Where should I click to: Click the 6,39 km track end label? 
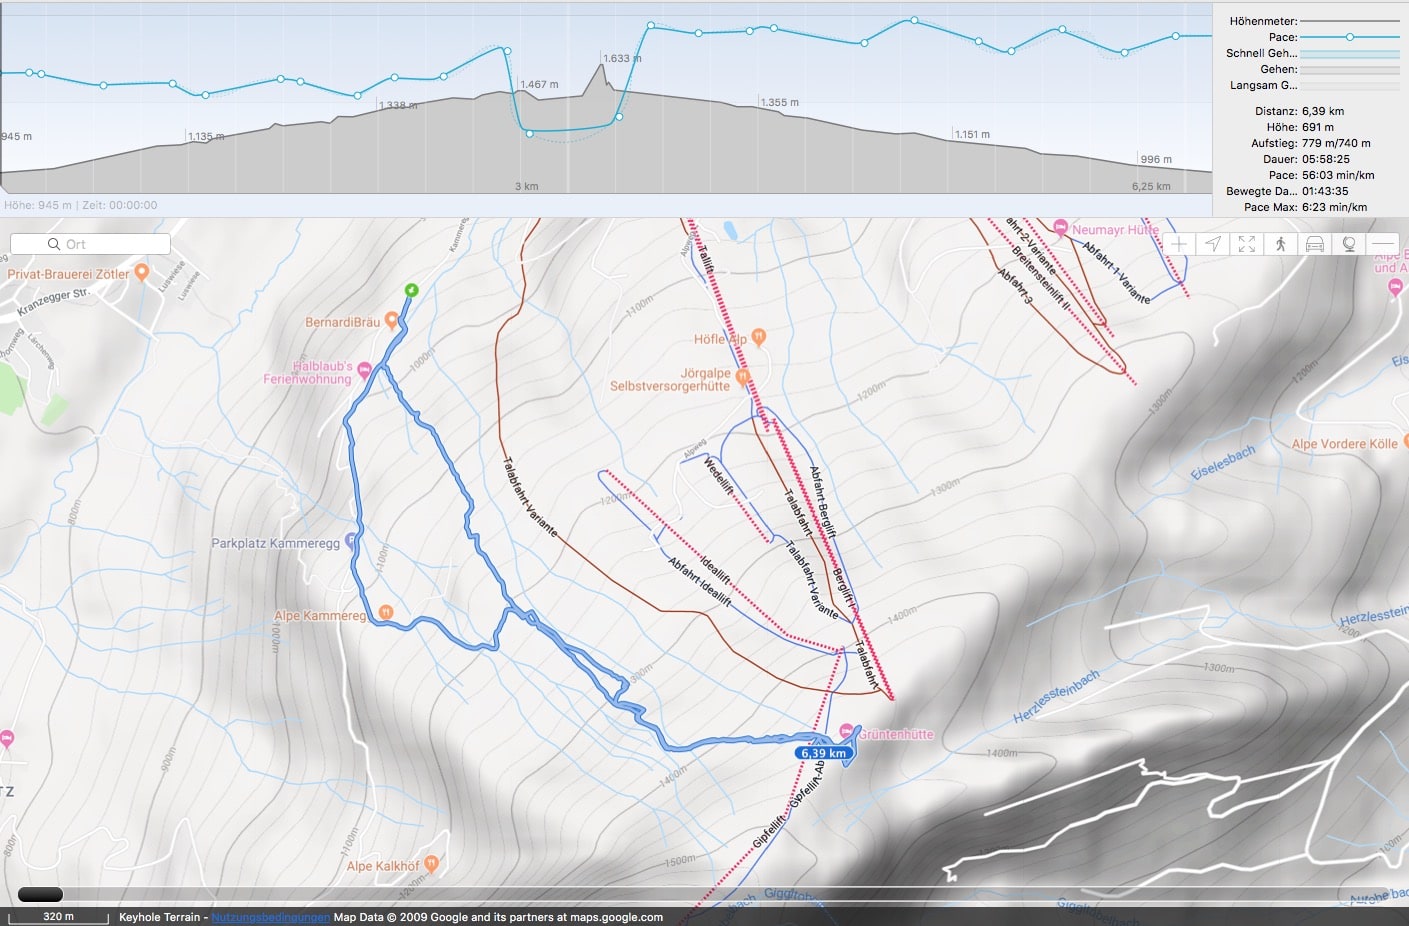coord(823,753)
